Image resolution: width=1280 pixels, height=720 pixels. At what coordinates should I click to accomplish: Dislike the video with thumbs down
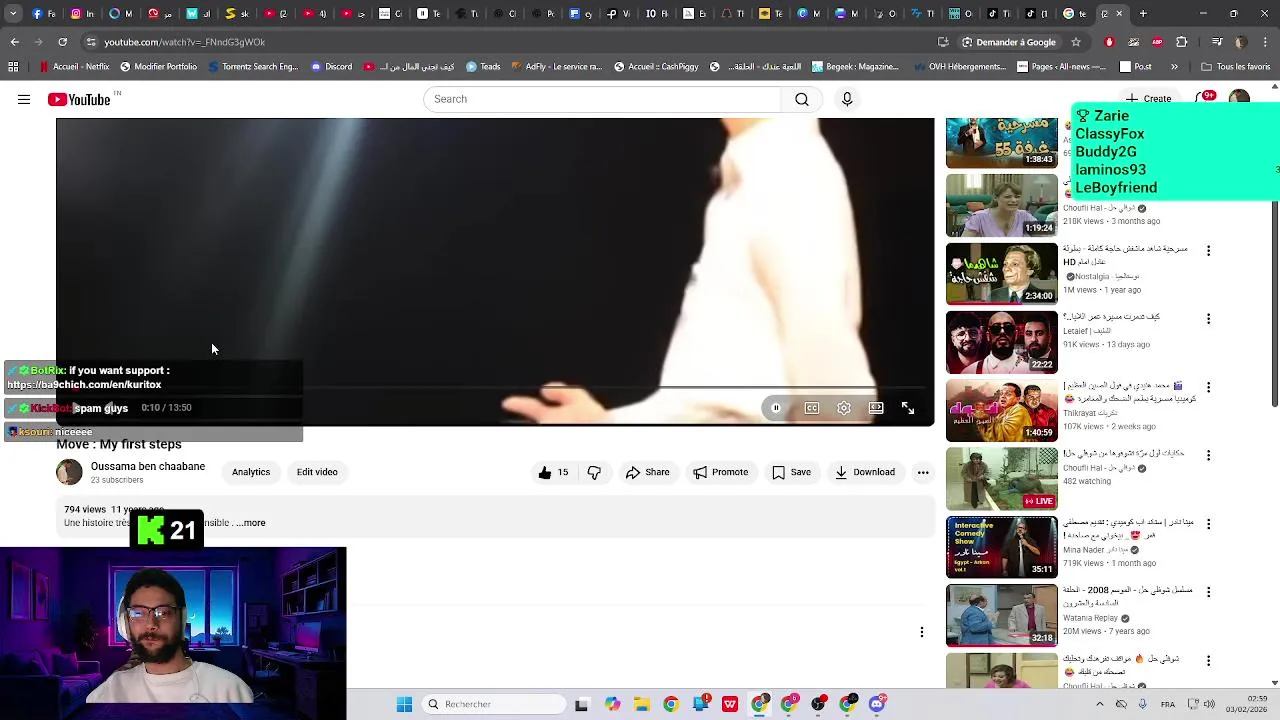click(x=594, y=472)
